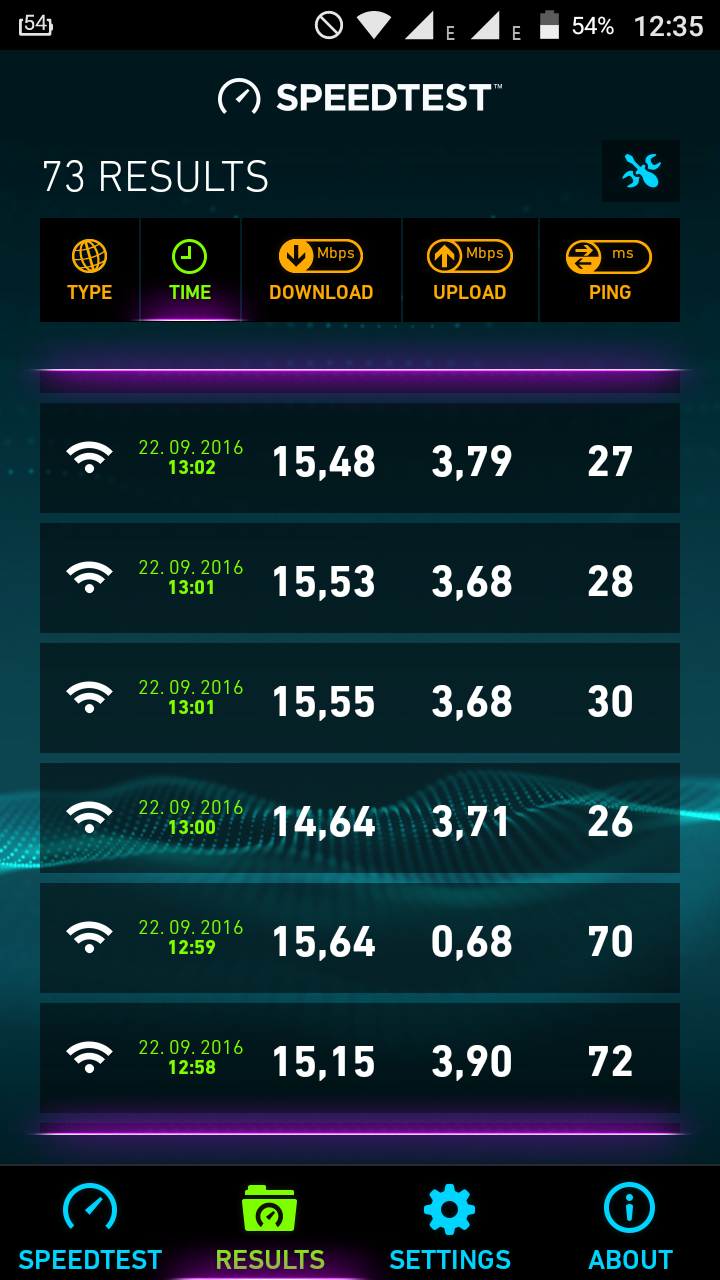This screenshot has width=720, height=1280.
Task: Open the tools wrench icon
Action: click(x=641, y=172)
